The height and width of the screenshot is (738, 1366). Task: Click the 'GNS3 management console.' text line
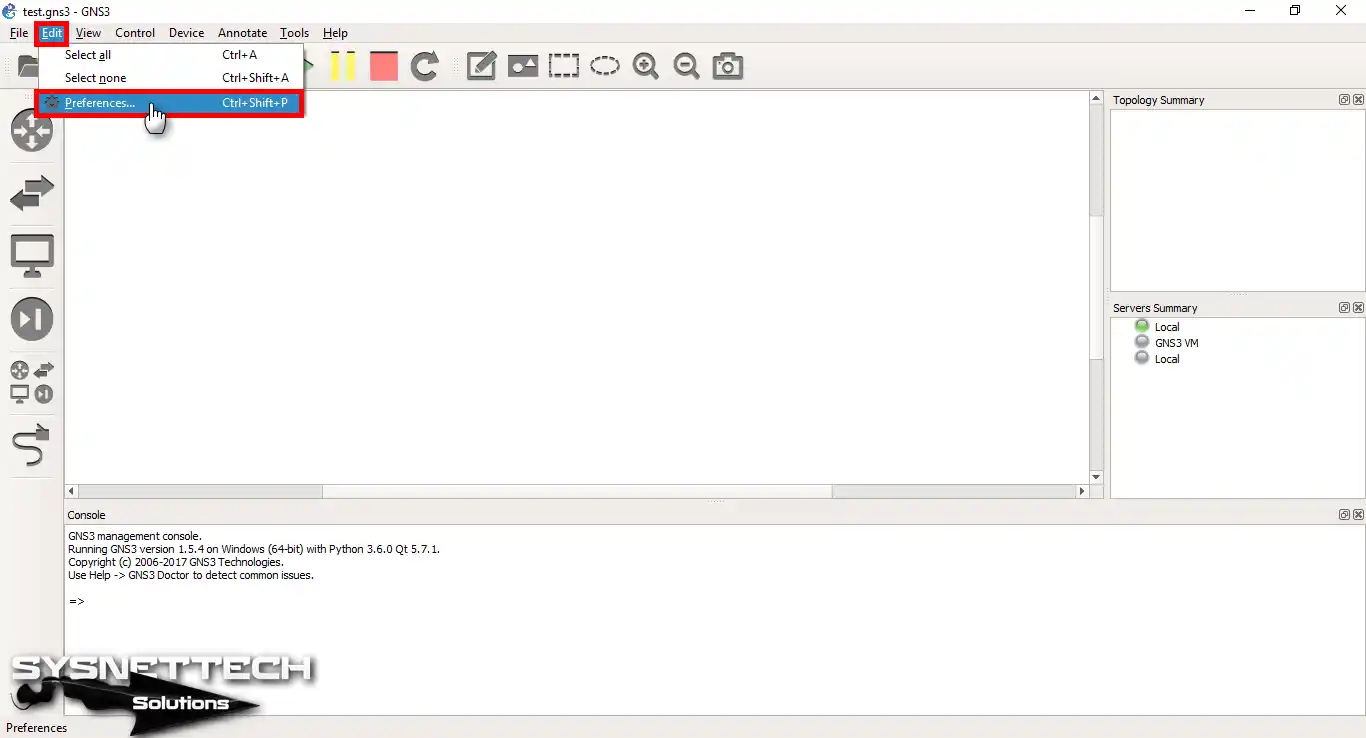[x=135, y=536]
